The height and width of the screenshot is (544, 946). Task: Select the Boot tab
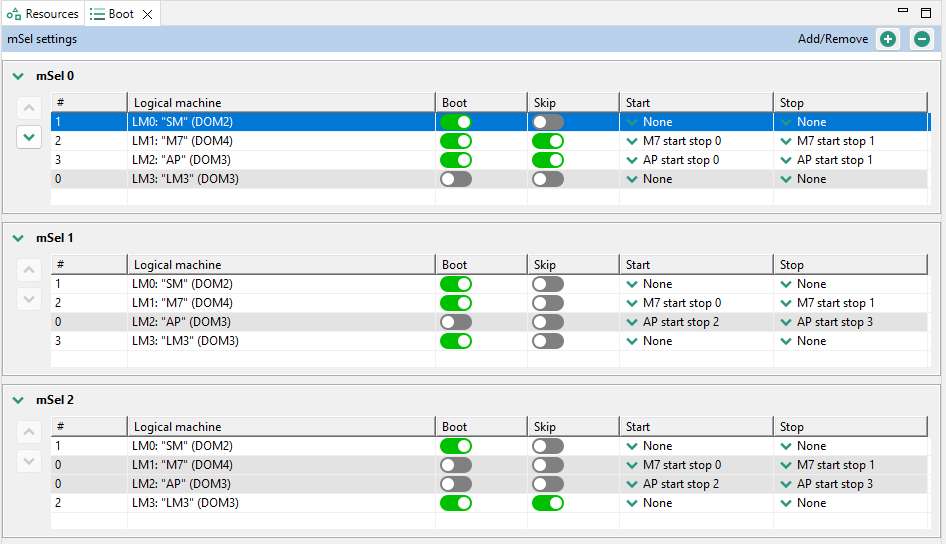pyautogui.click(x=112, y=14)
